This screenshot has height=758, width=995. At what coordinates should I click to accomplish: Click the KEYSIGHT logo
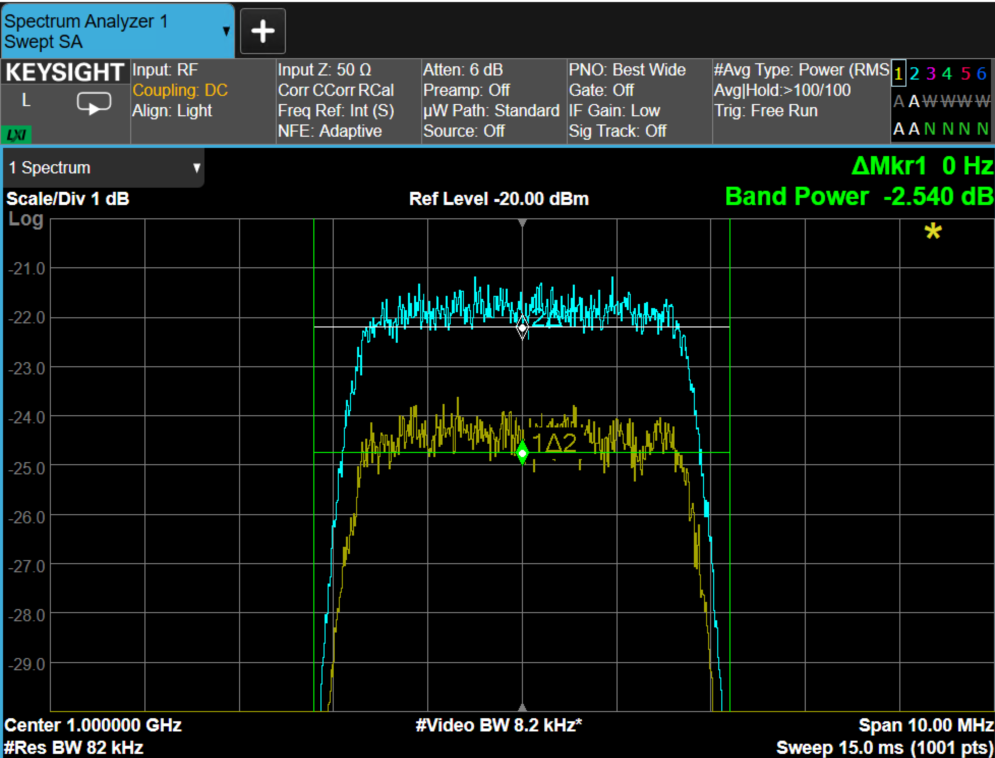[x=65, y=73]
